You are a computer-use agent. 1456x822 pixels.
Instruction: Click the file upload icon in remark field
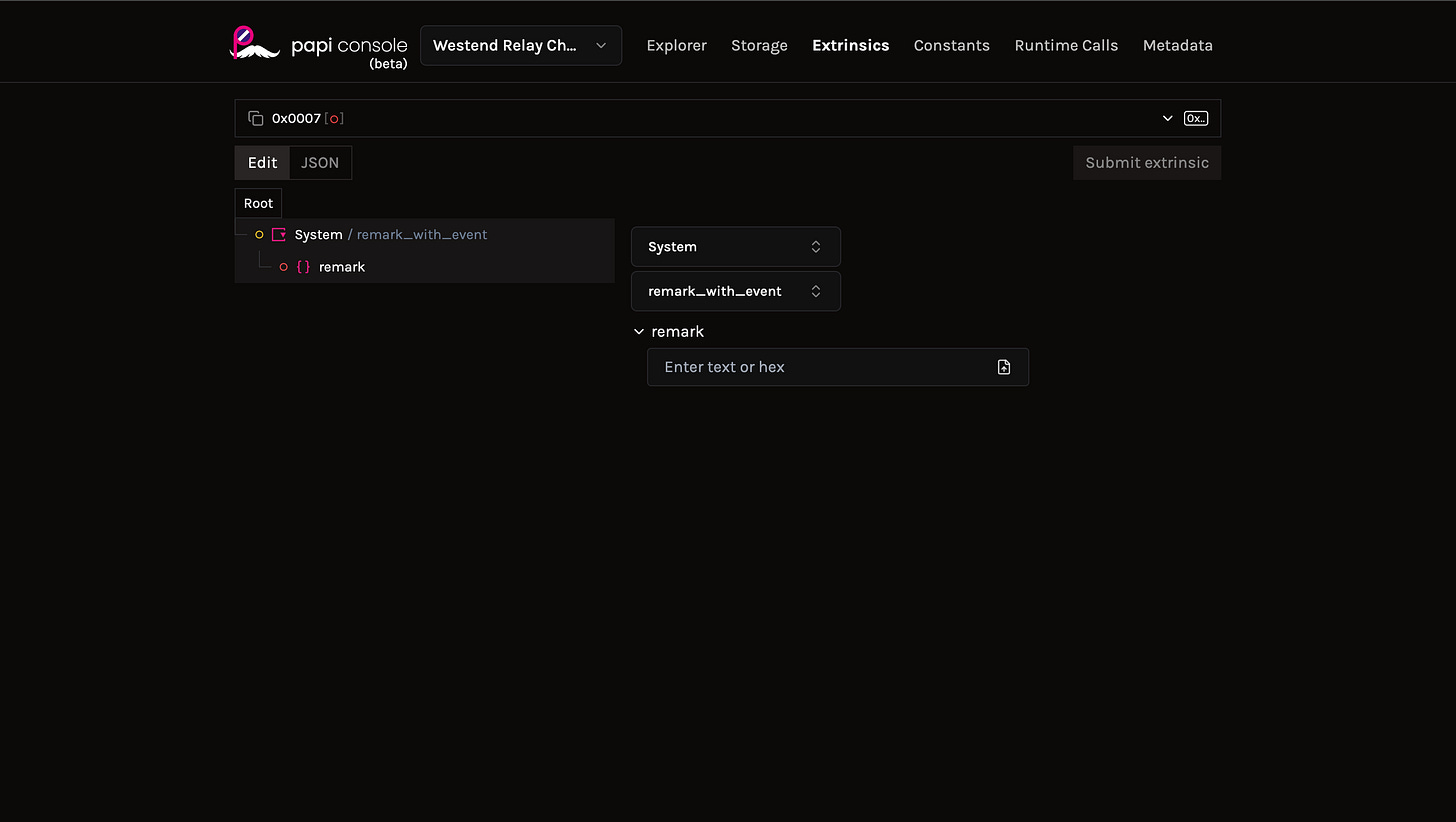pyautogui.click(x=1003, y=367)
